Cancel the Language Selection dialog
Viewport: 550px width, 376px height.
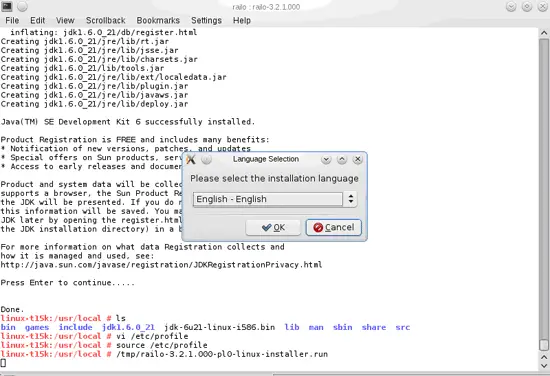click(334, 228)
